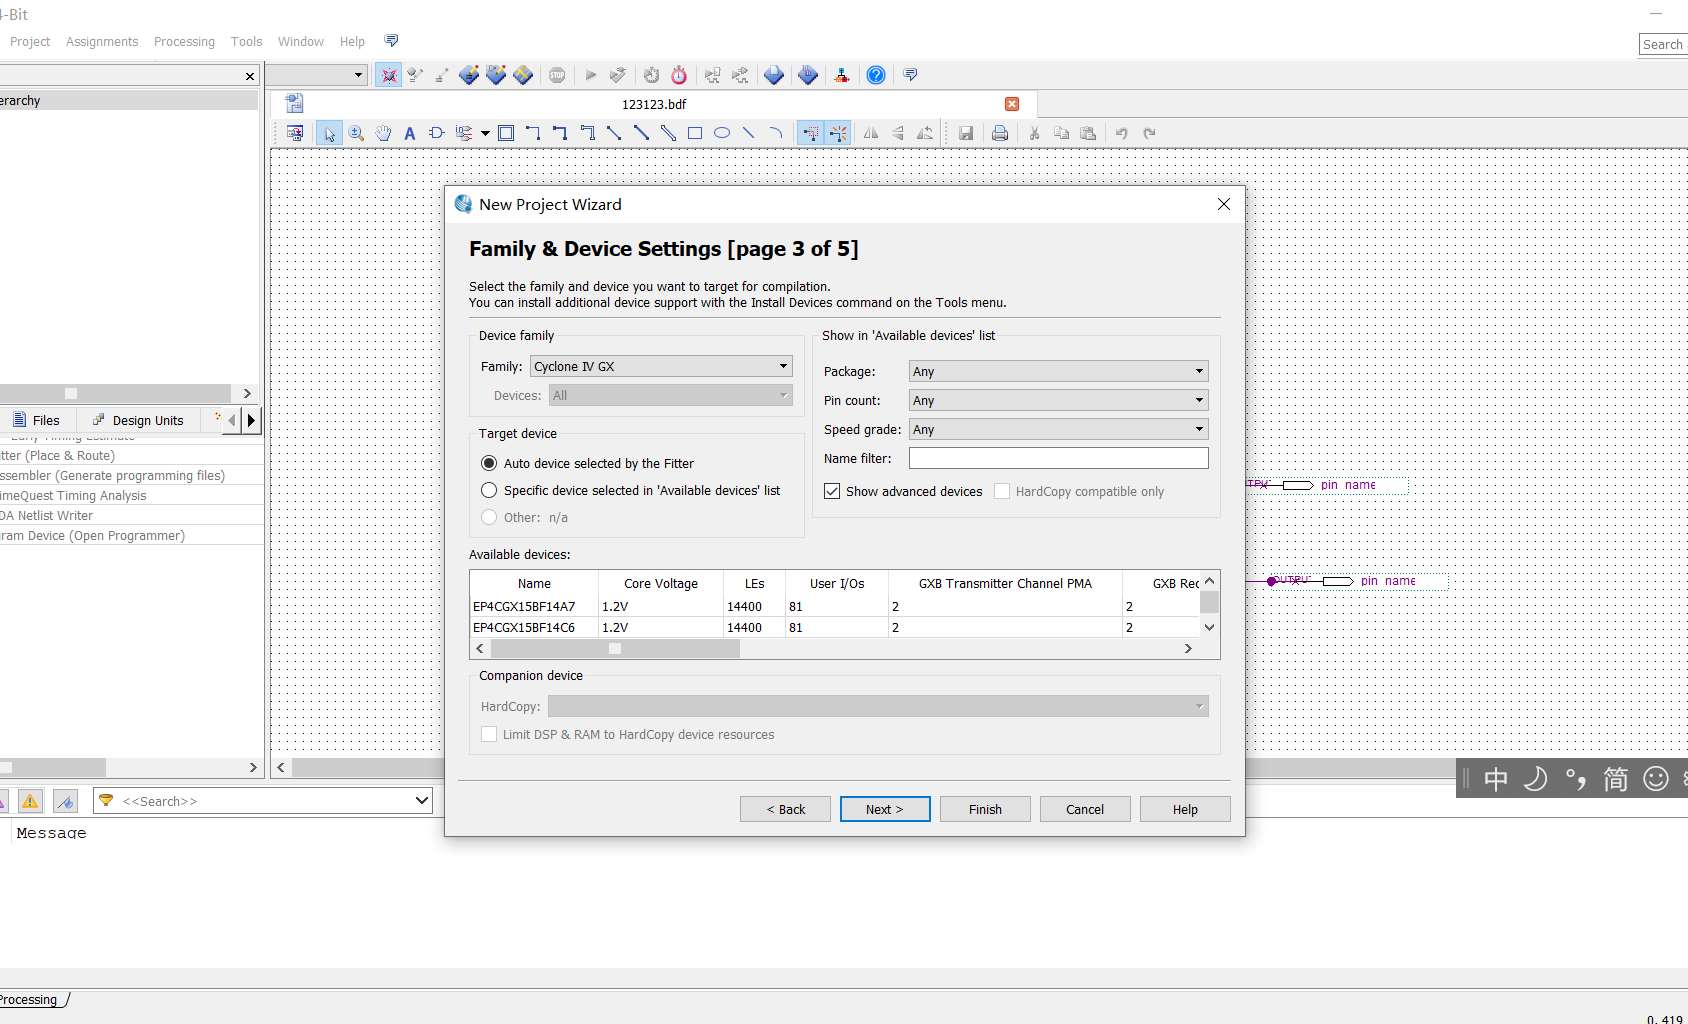Click the Cut (scissors) icon
Screen dimensions: 1688x1024
tap(1034, 133)
